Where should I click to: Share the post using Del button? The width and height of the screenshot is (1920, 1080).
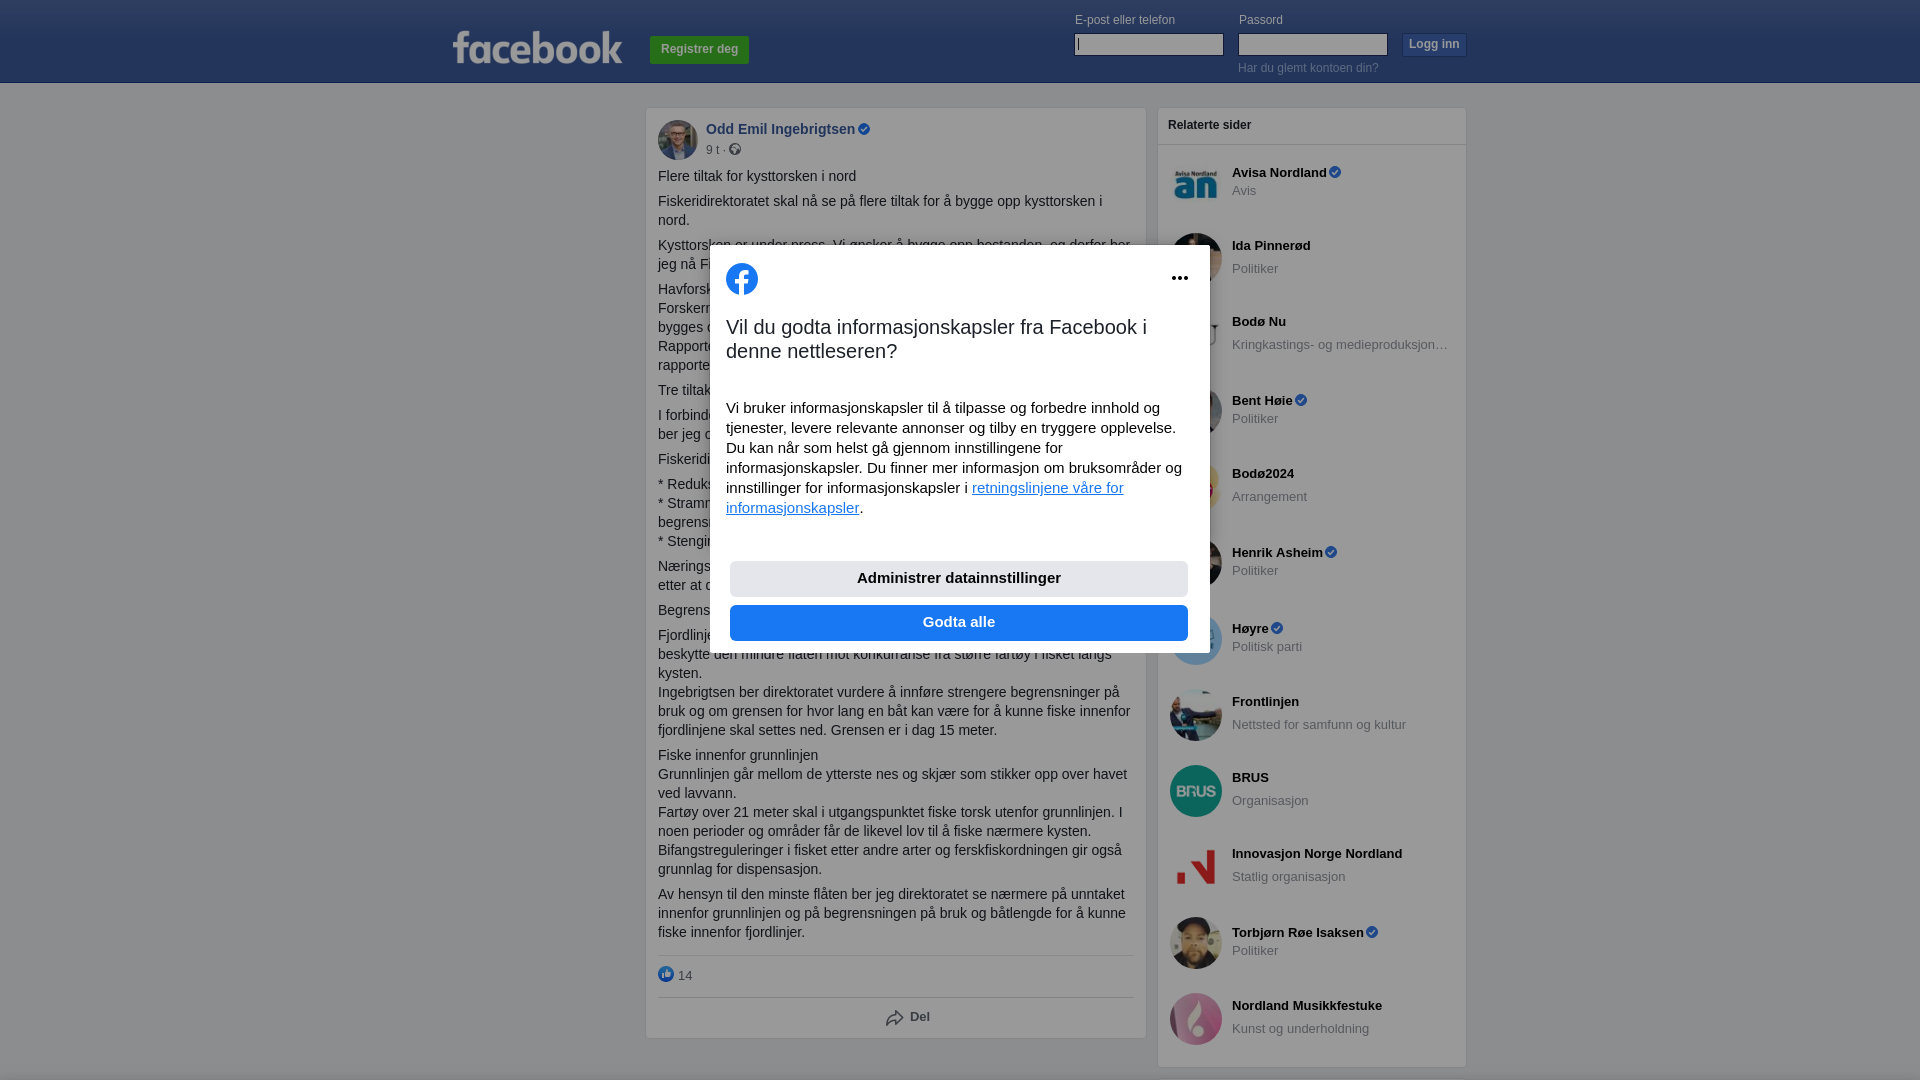click(908, 1017)
